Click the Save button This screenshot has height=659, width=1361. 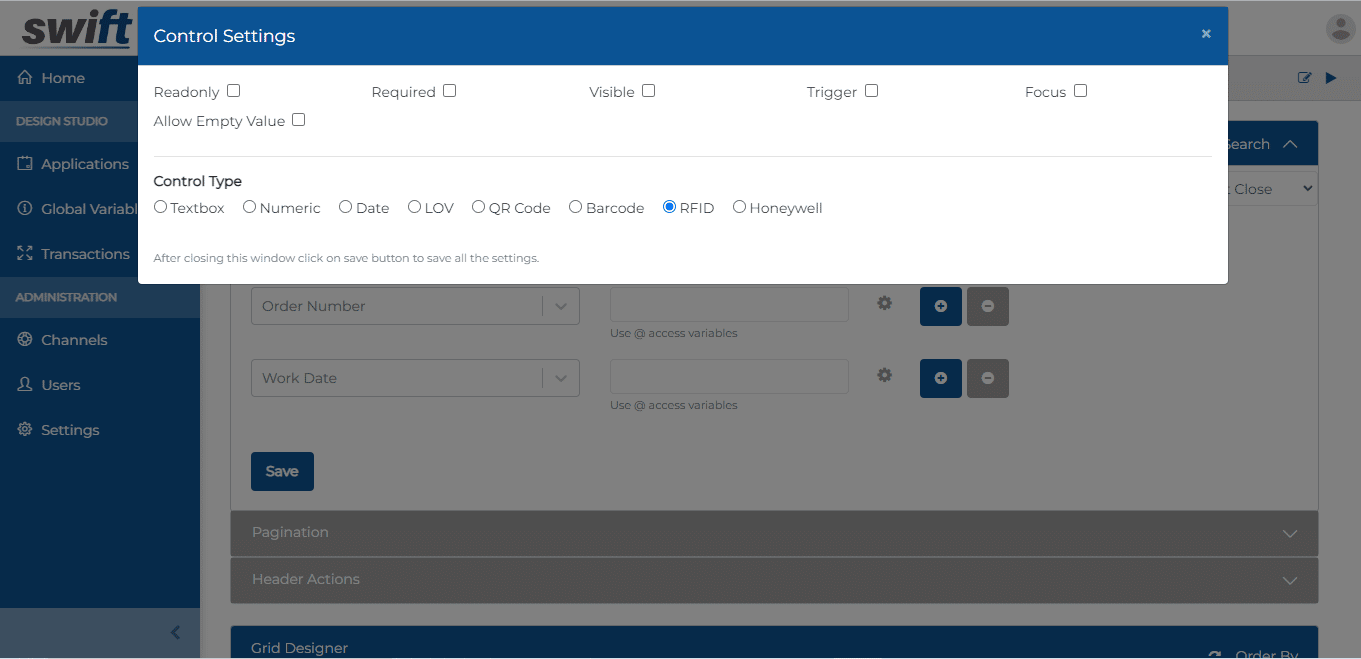tap(282, 471)
